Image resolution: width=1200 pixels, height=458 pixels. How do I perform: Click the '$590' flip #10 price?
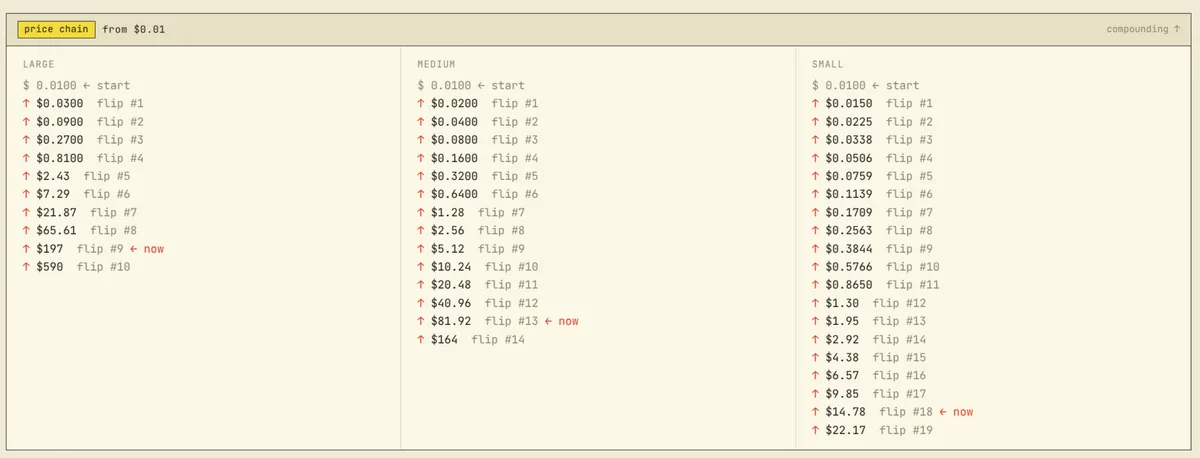click(50, 266)
